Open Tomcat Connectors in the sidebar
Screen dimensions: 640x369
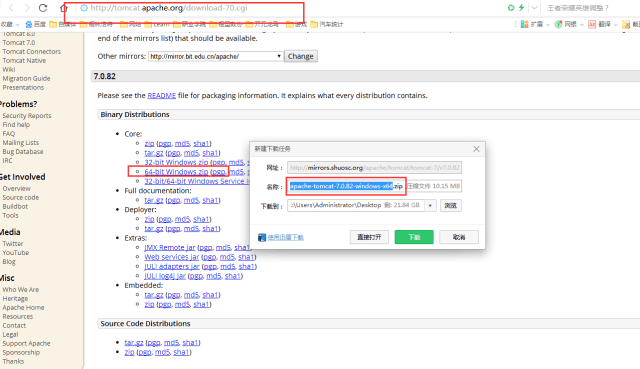pos(31,51)
